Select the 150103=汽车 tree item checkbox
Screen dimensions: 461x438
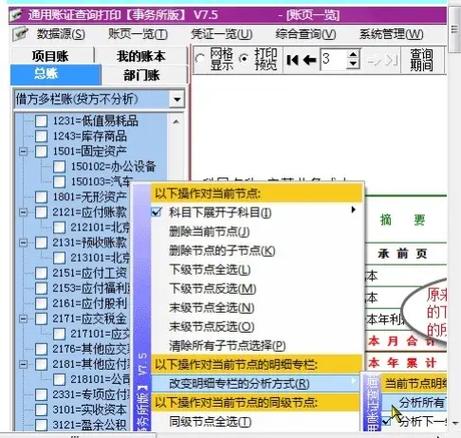coord(59,182)
